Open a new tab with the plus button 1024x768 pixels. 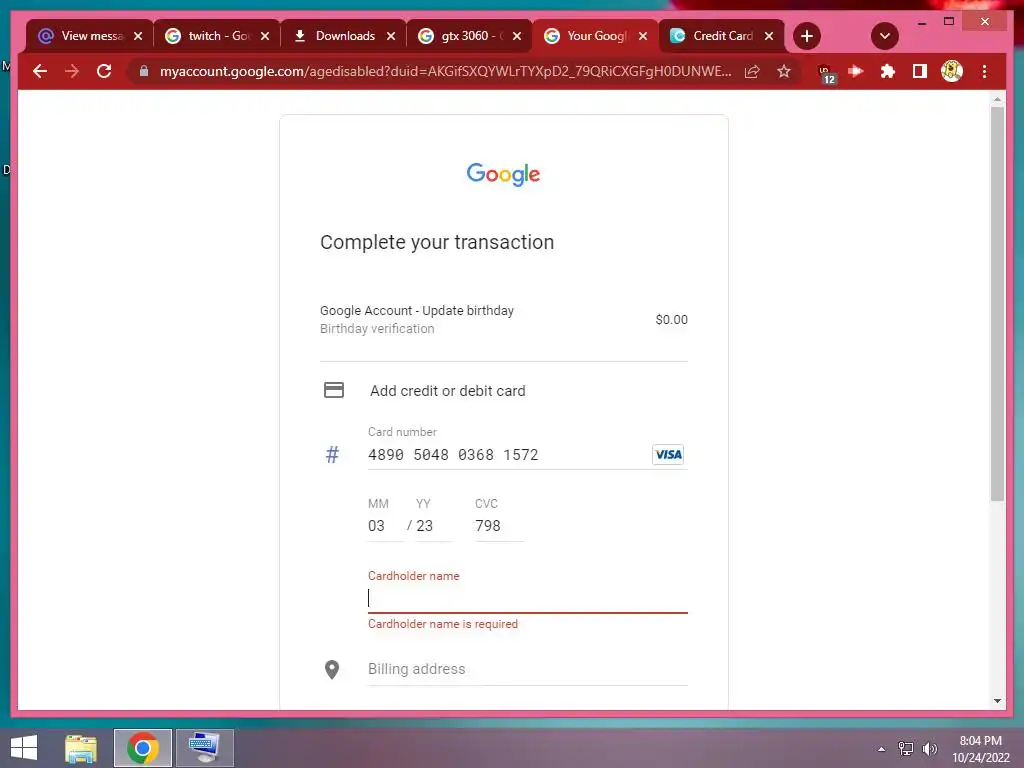pos(807,36)
